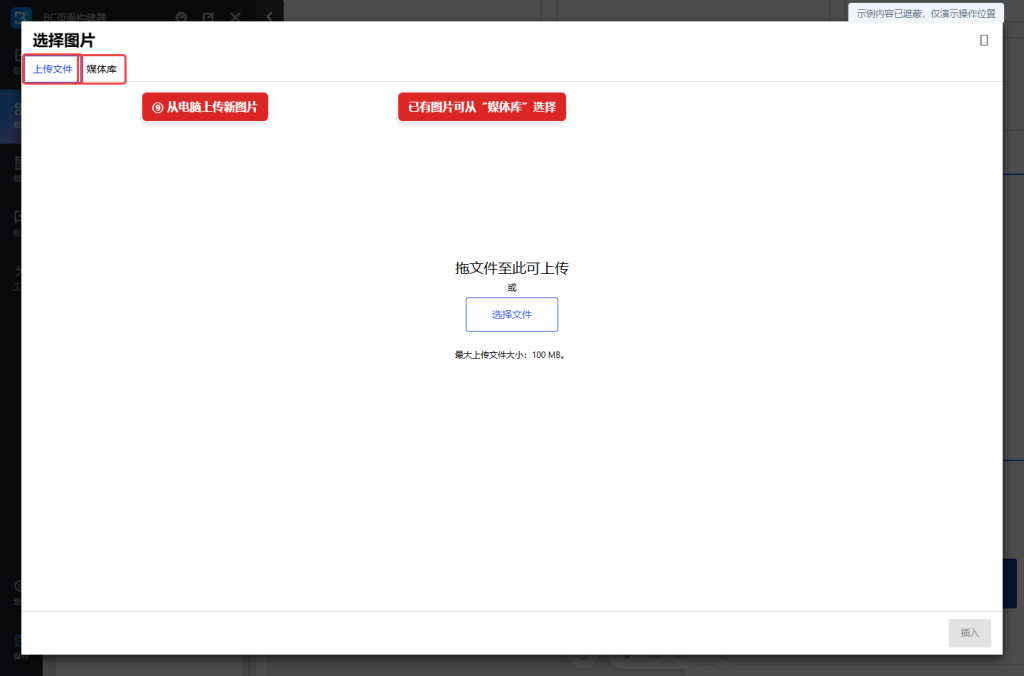Open the 媒体库 tab
1024x676 pixels.
tap(102, 69)
